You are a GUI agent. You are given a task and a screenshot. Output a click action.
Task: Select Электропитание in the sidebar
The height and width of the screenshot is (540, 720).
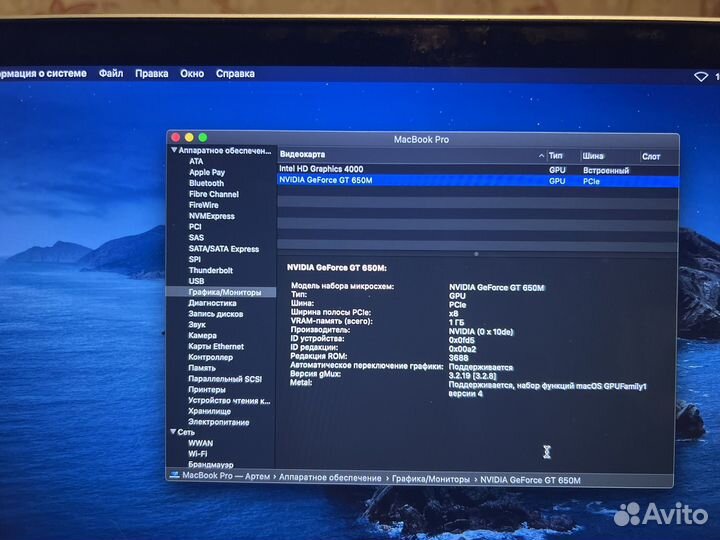click(x=219, y=422)
